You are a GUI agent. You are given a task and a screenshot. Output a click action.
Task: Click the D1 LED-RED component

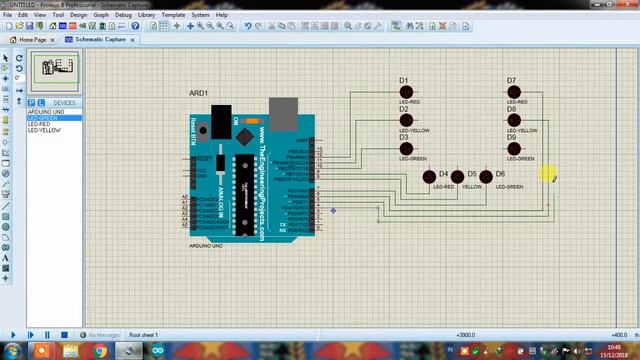[x=406, y=93]
